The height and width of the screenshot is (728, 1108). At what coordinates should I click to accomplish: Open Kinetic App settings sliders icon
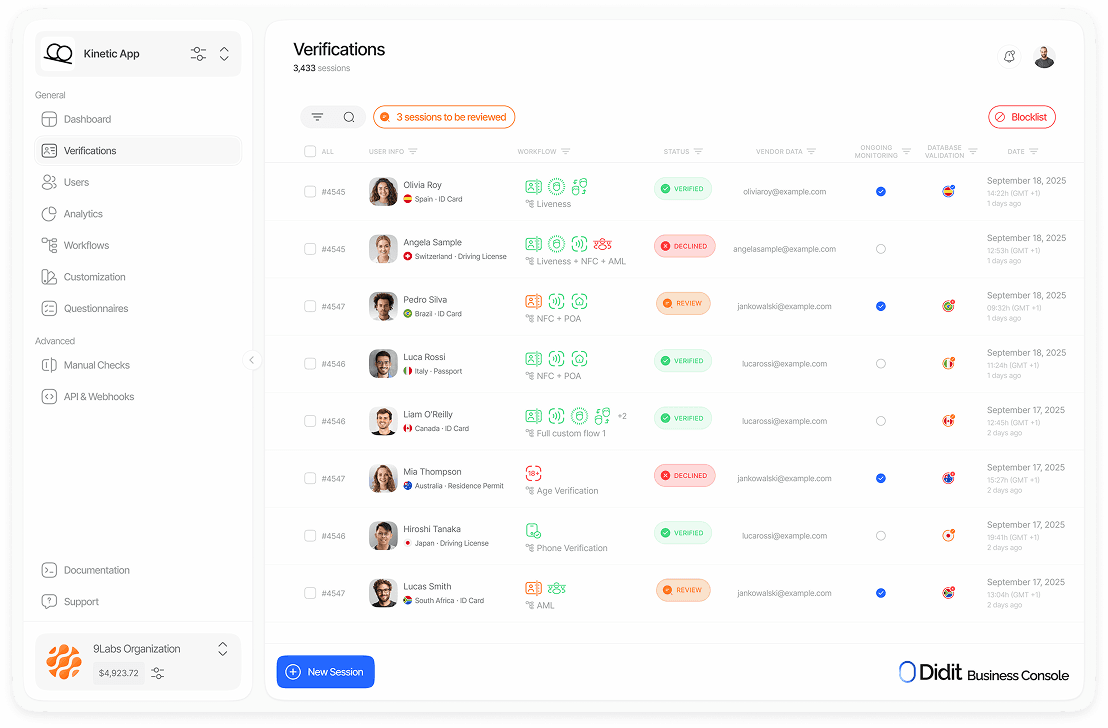[x=198, y=54]
